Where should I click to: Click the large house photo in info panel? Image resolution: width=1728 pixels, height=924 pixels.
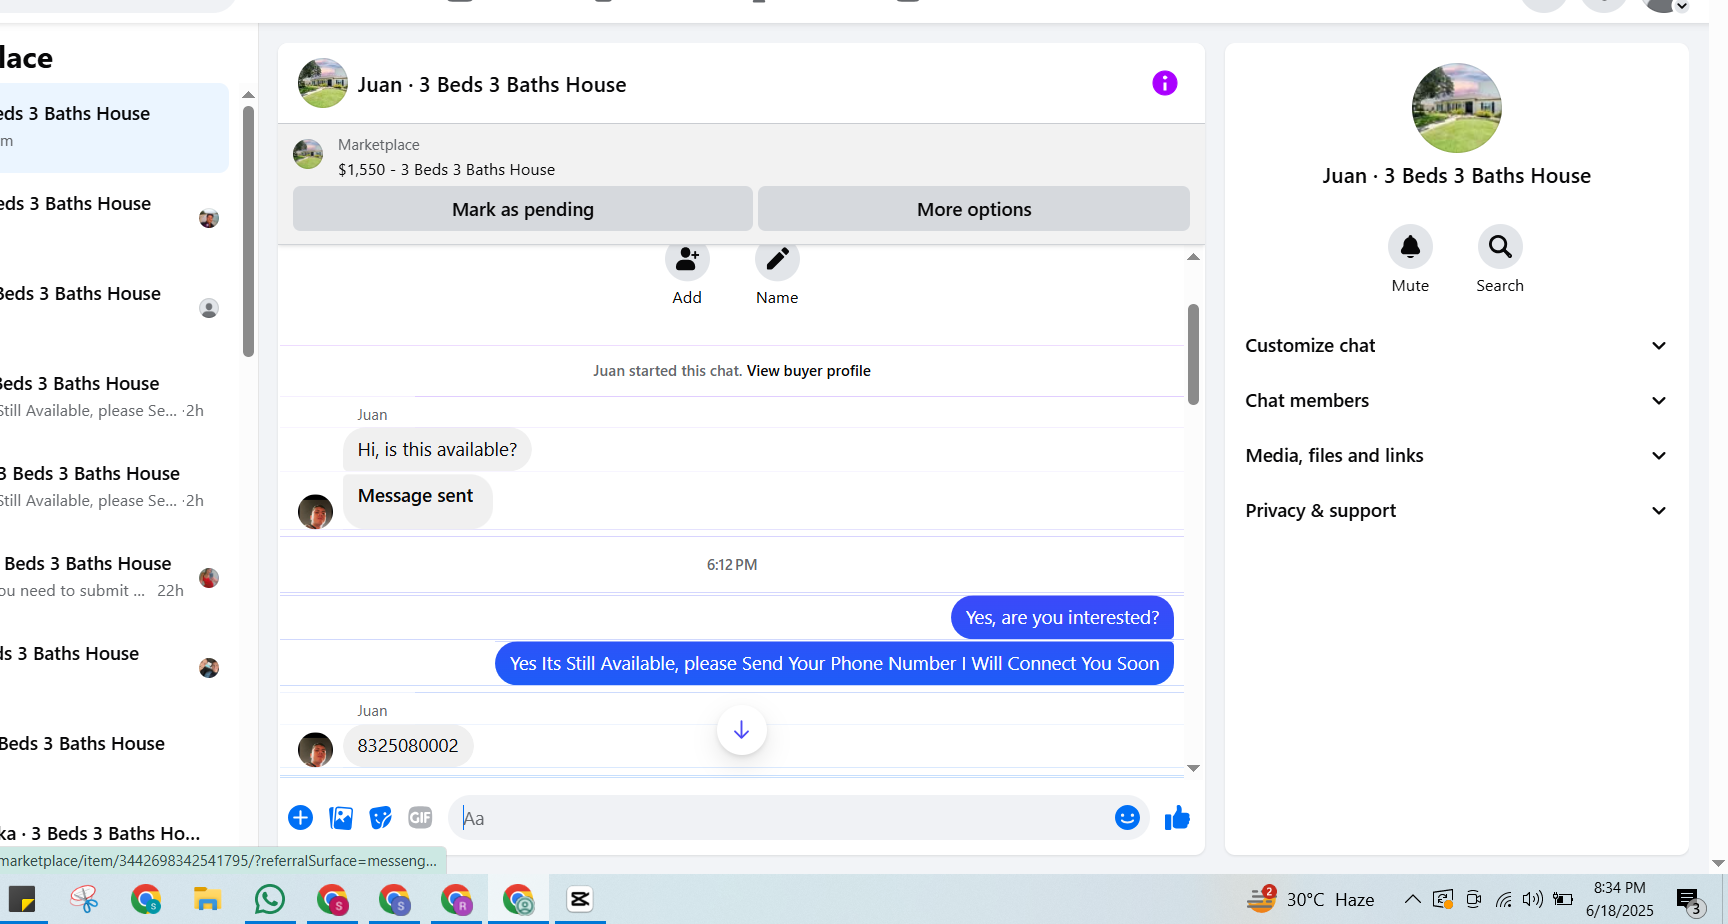tap(1456, 108)
